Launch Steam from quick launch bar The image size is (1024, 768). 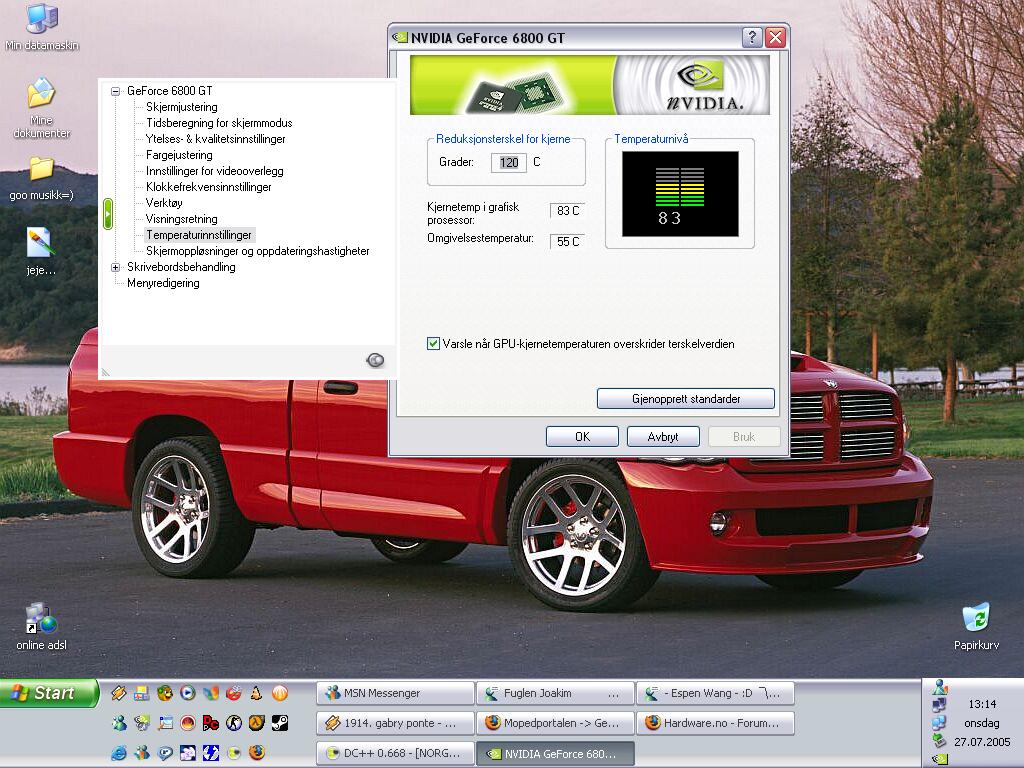pyautogui.click(x=279, y=723)
